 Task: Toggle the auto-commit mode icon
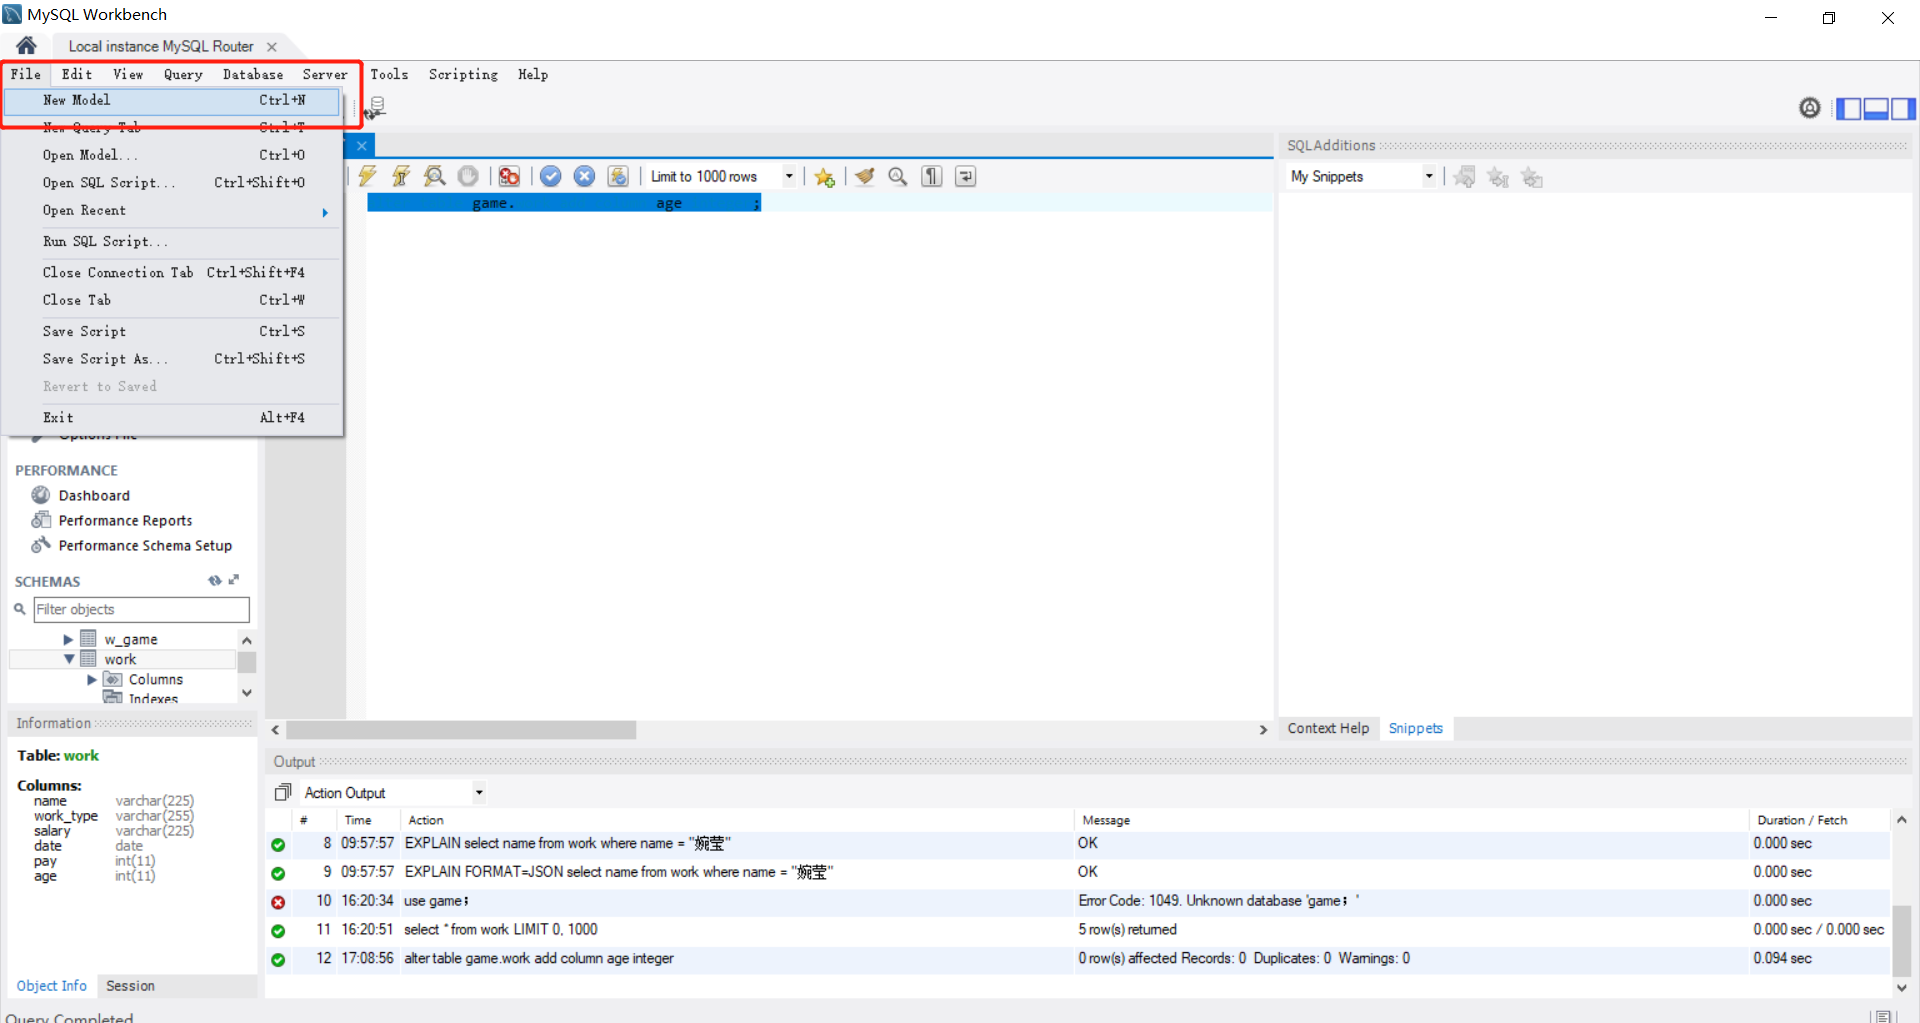point(618,176)
